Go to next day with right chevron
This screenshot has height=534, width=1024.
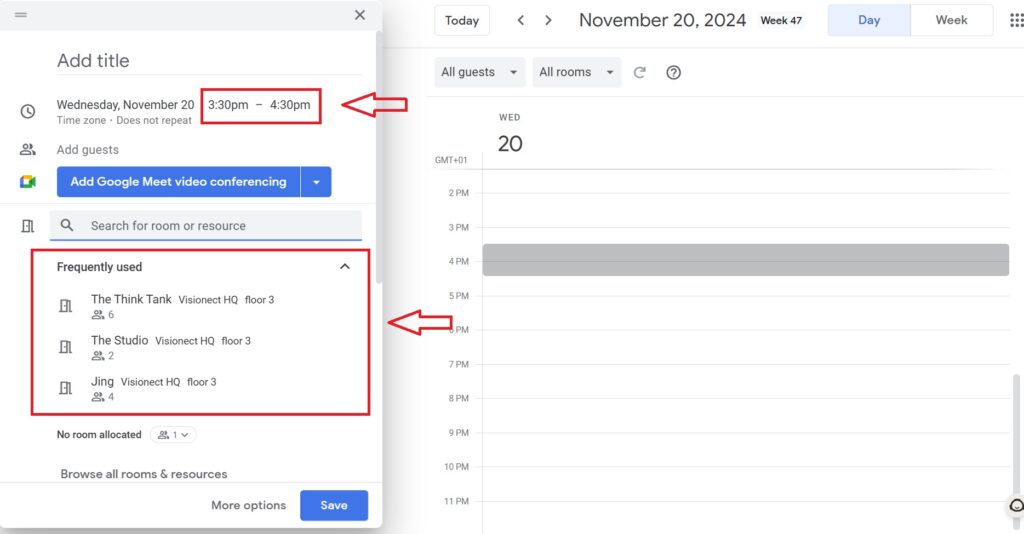[x=548, y=20]
